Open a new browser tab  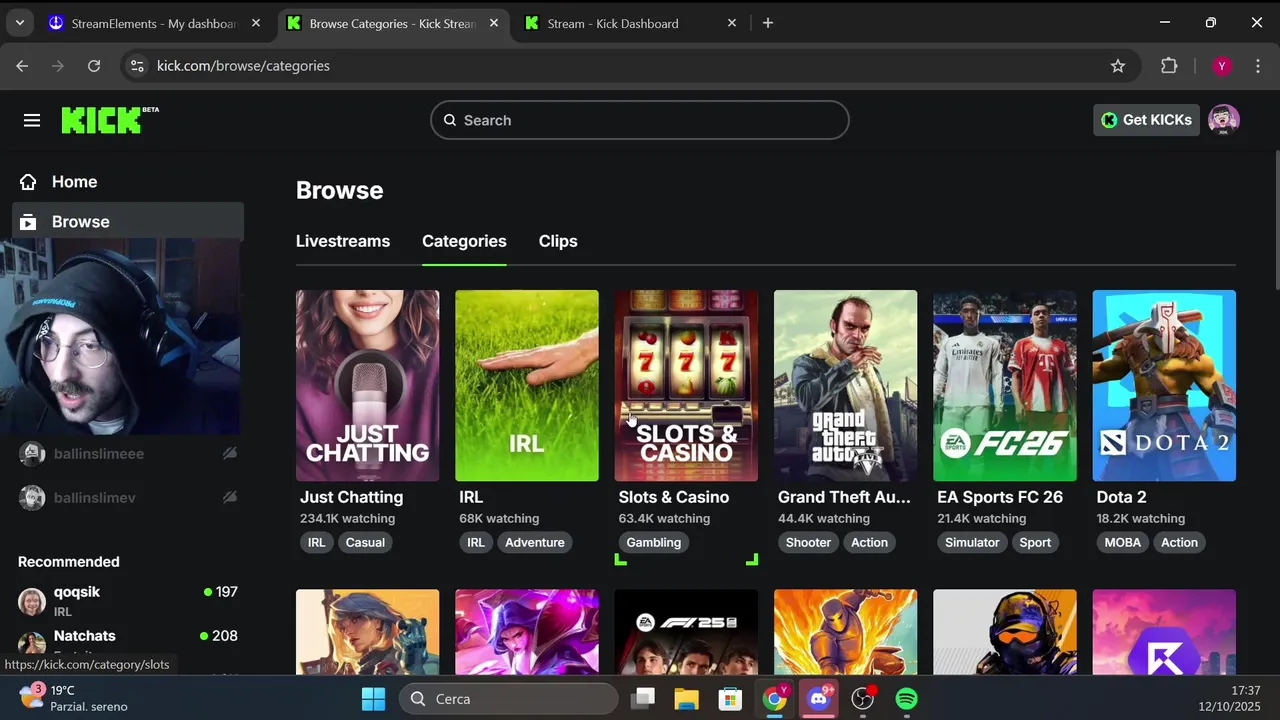click(768, 23)
